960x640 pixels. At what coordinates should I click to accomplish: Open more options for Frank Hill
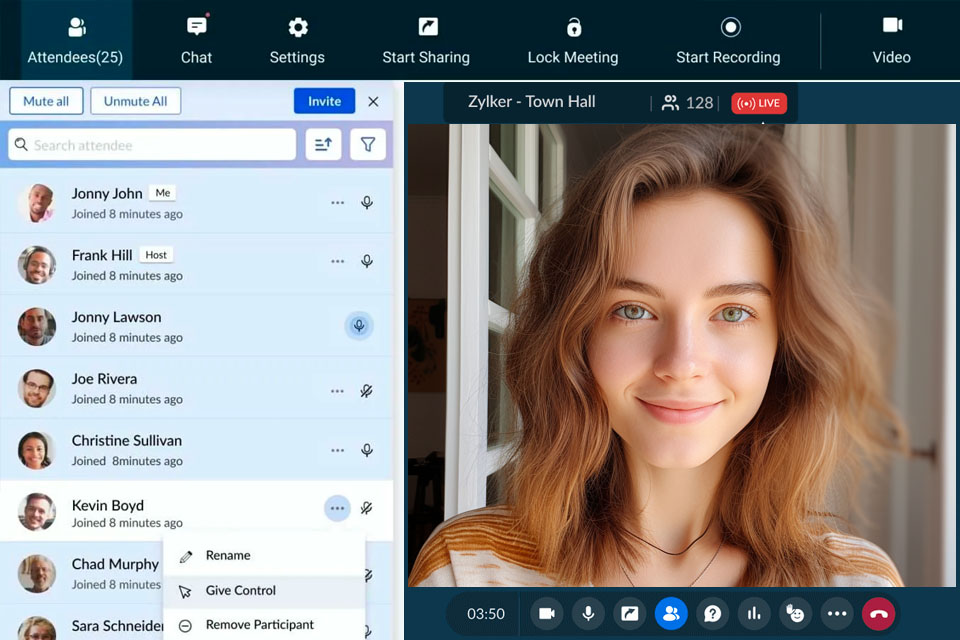tap(337, 262)
